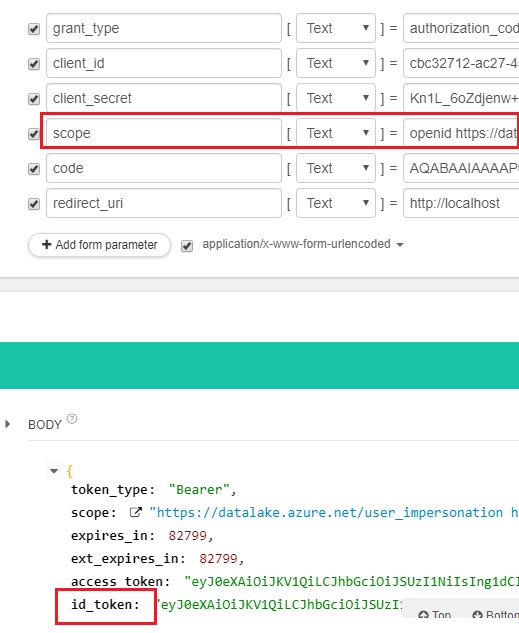The image size is (519, 633).
Task: Click the authorization_code value field
Action: click(x=461, y=28)
